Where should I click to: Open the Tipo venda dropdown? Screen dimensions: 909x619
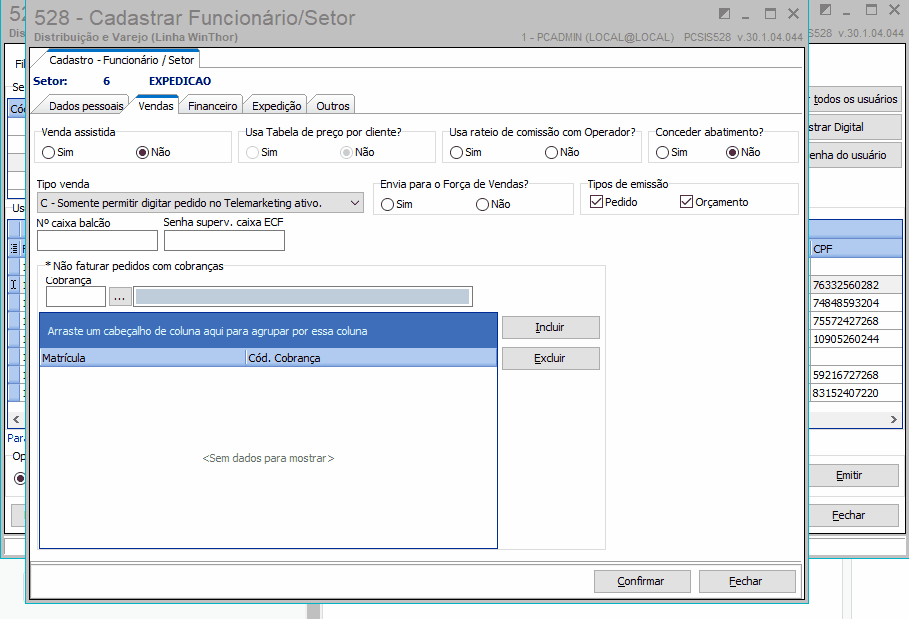355,203
